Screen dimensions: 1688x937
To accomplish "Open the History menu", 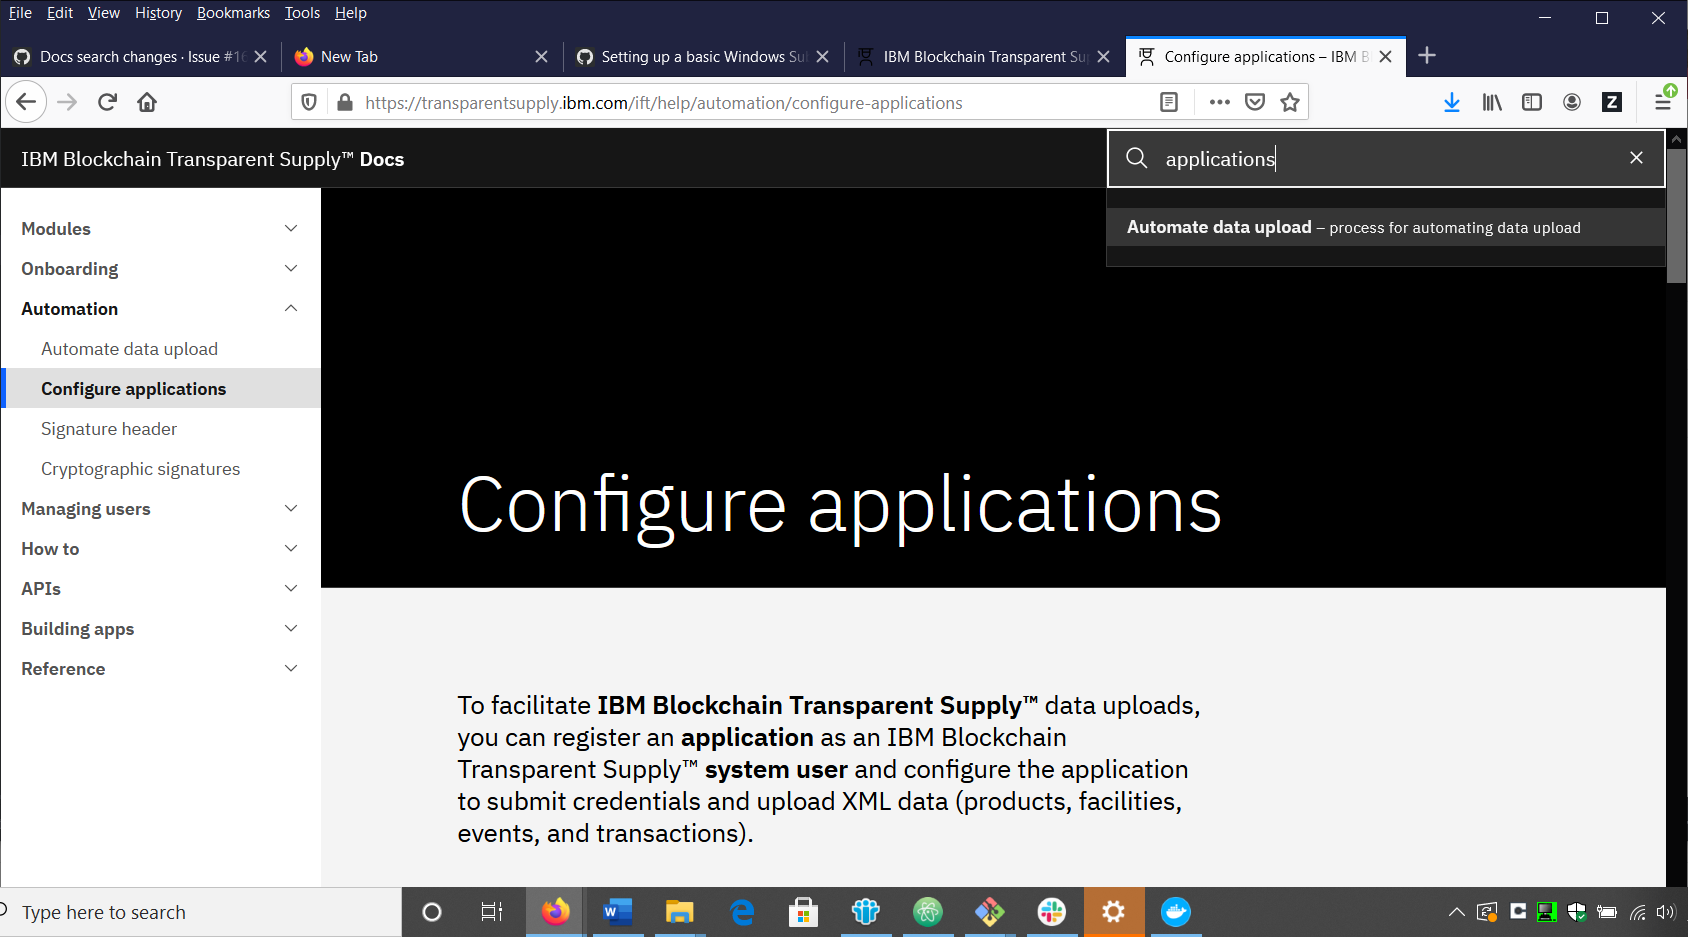I will [158, 13].
